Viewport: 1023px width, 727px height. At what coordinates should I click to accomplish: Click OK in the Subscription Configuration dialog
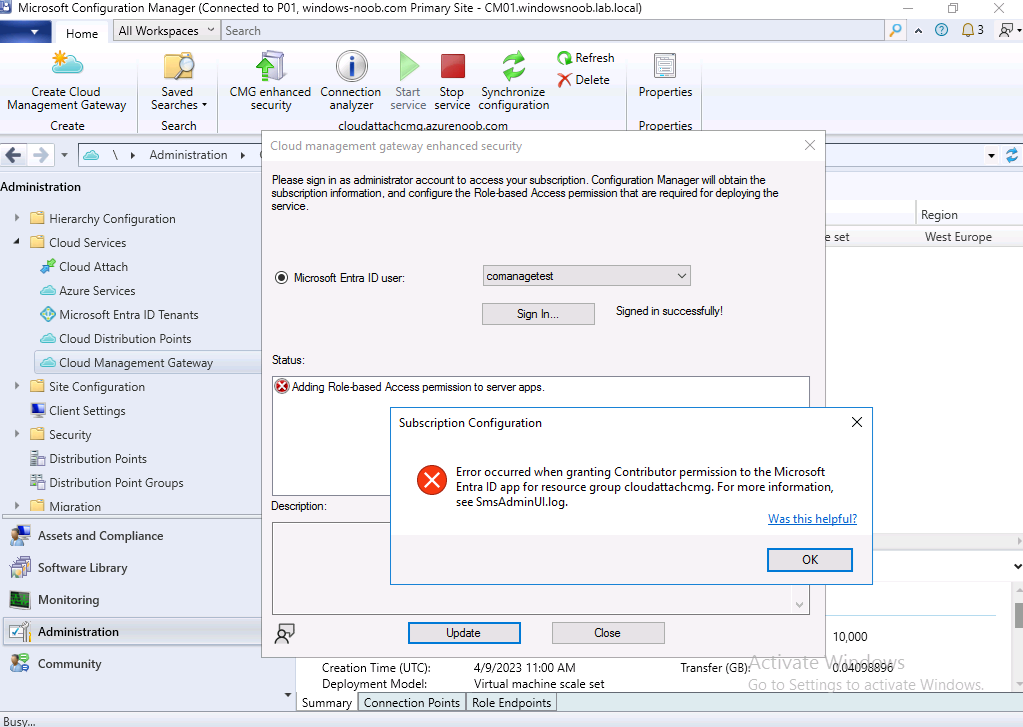point(810,560)
